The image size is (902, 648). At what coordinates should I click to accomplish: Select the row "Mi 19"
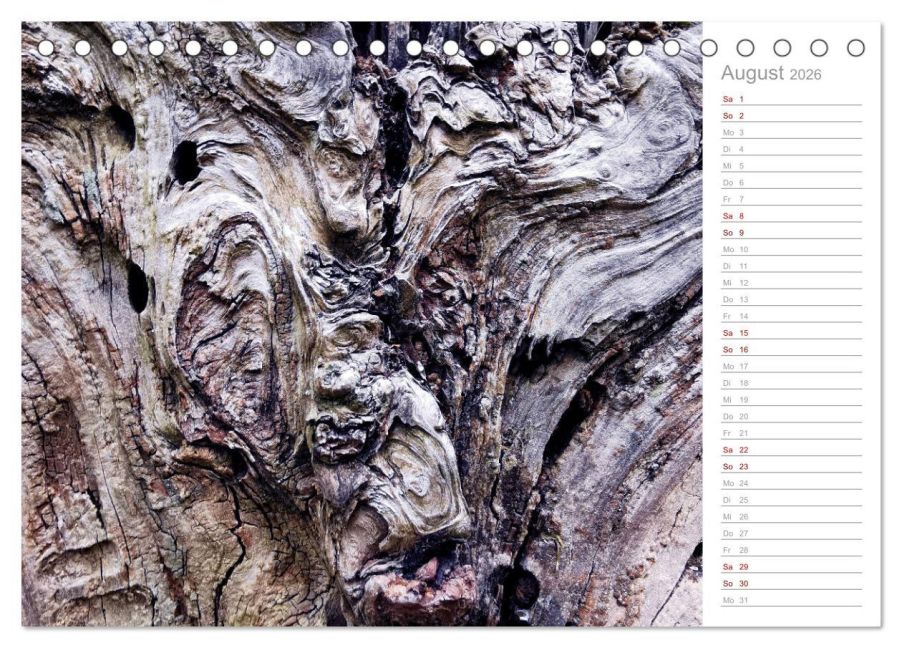coord(792,399)
